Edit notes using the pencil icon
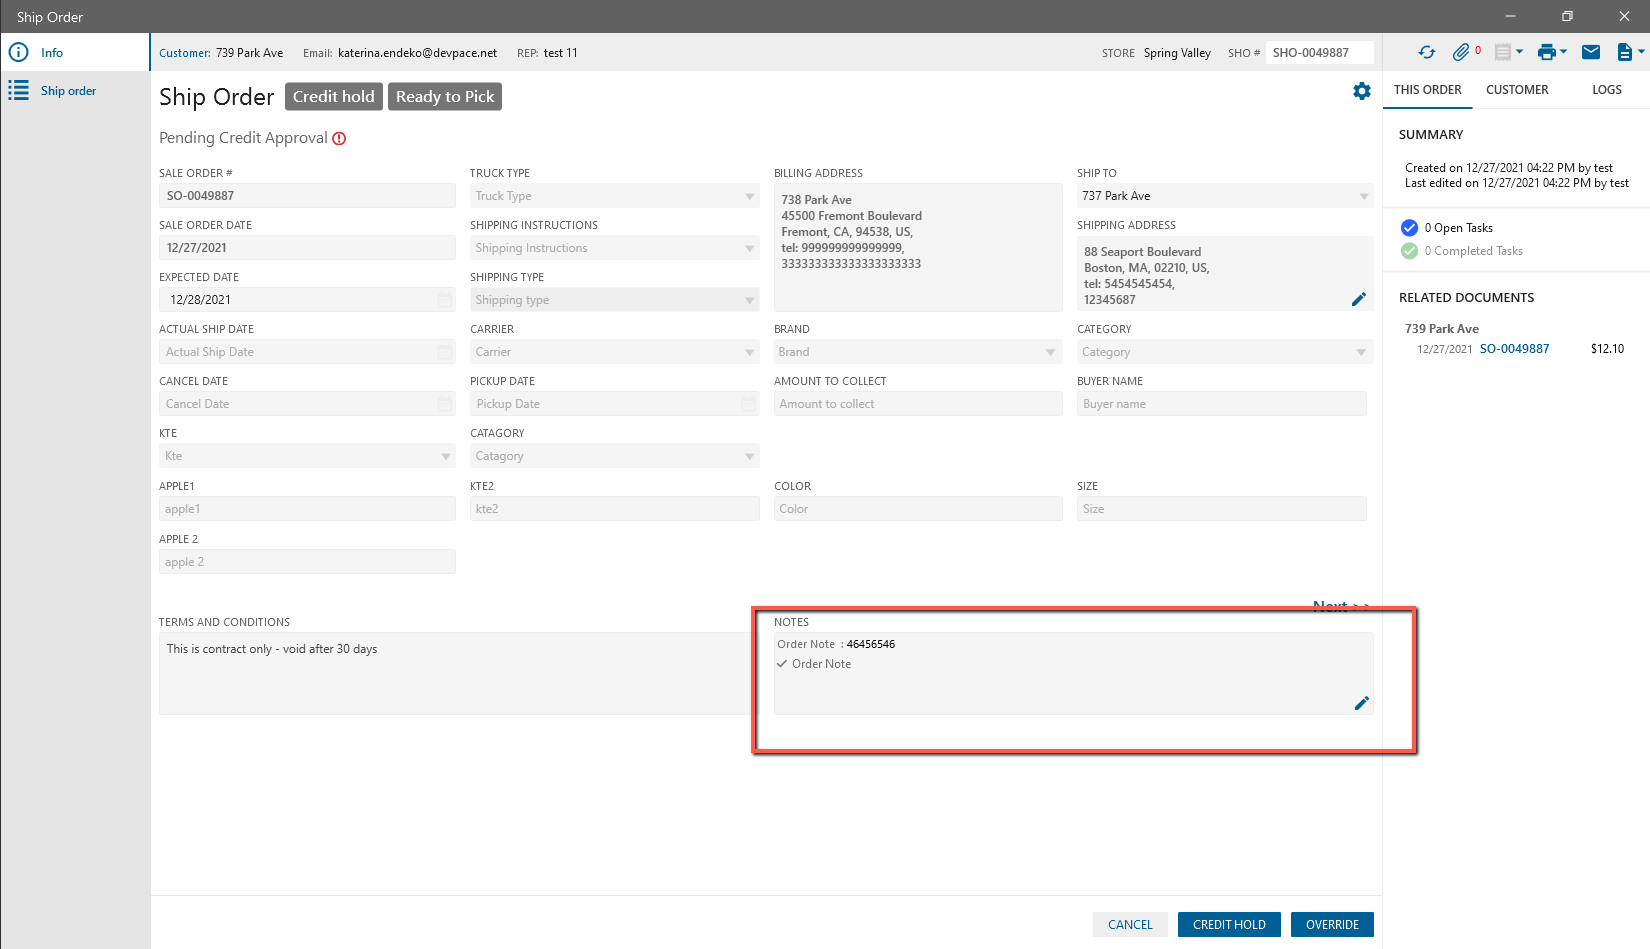1650x949 pixels. coord(1361,703)
